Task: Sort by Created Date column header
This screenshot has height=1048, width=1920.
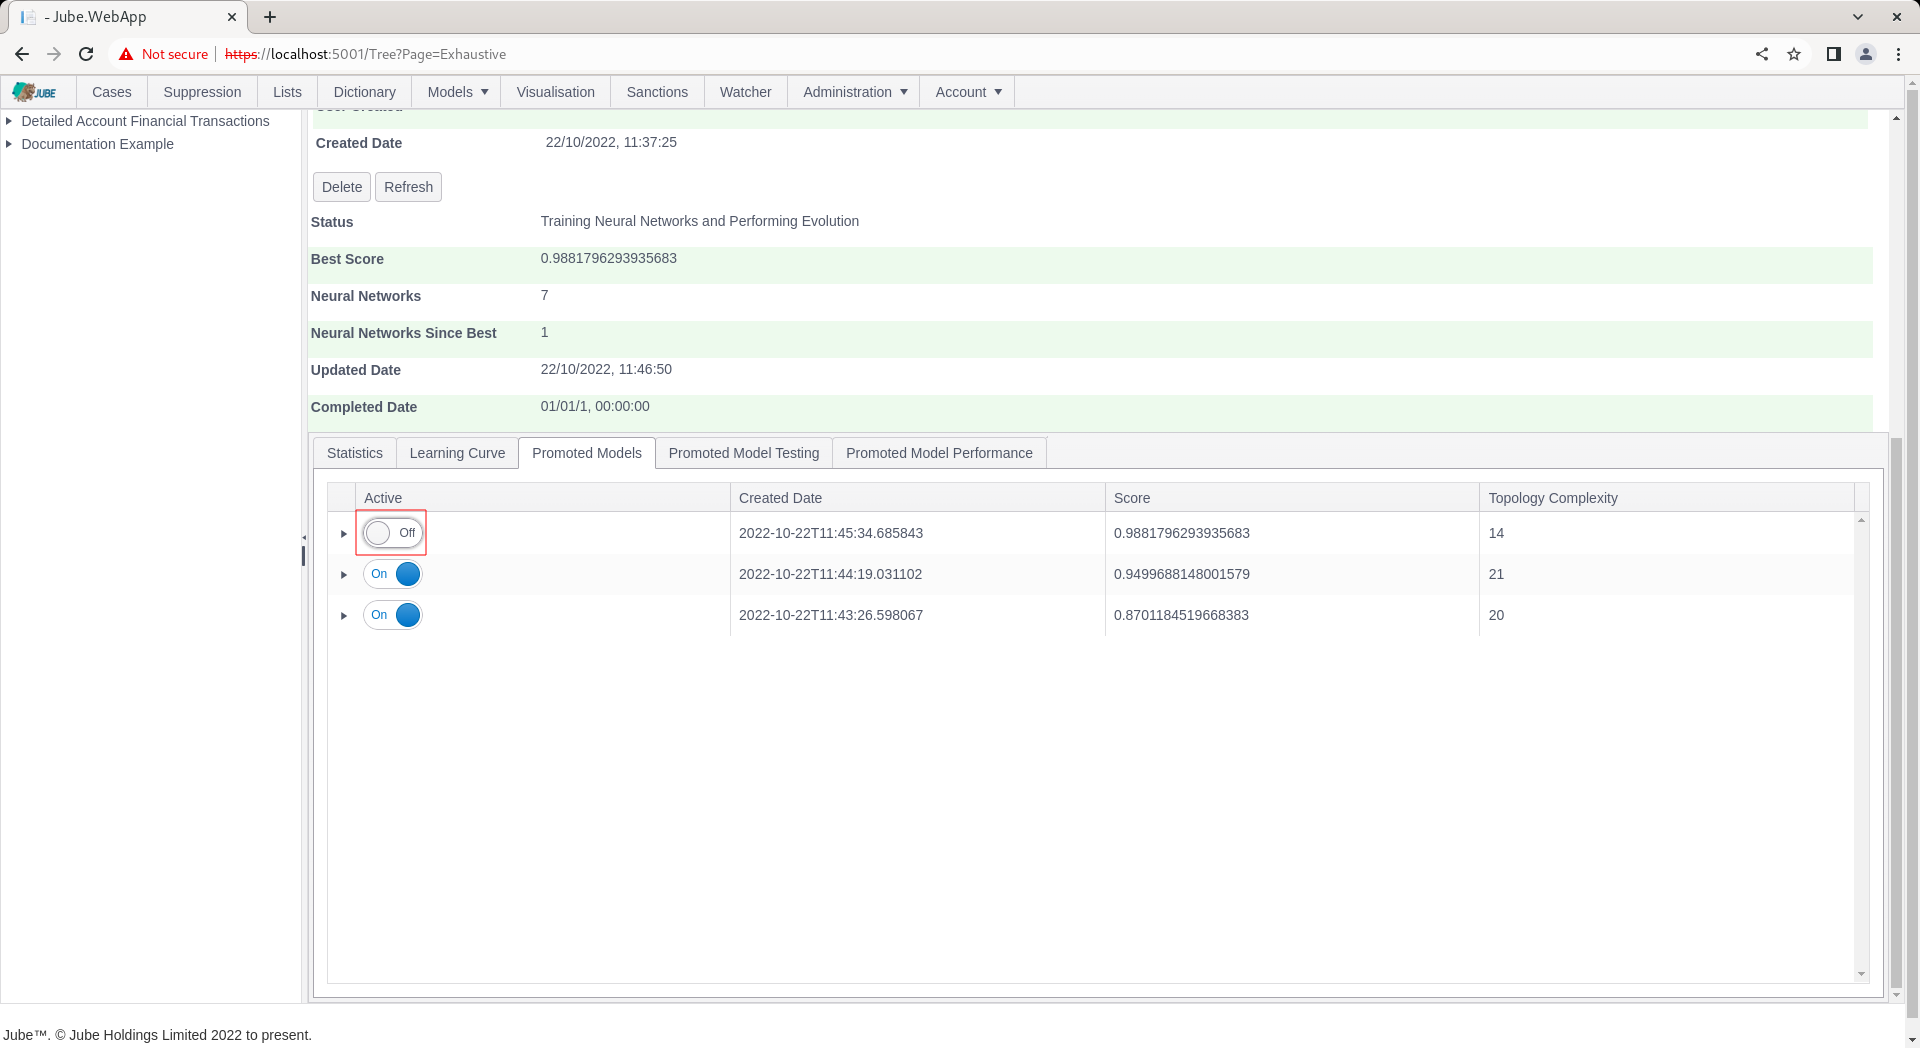Action: click(x=917, y=498)
